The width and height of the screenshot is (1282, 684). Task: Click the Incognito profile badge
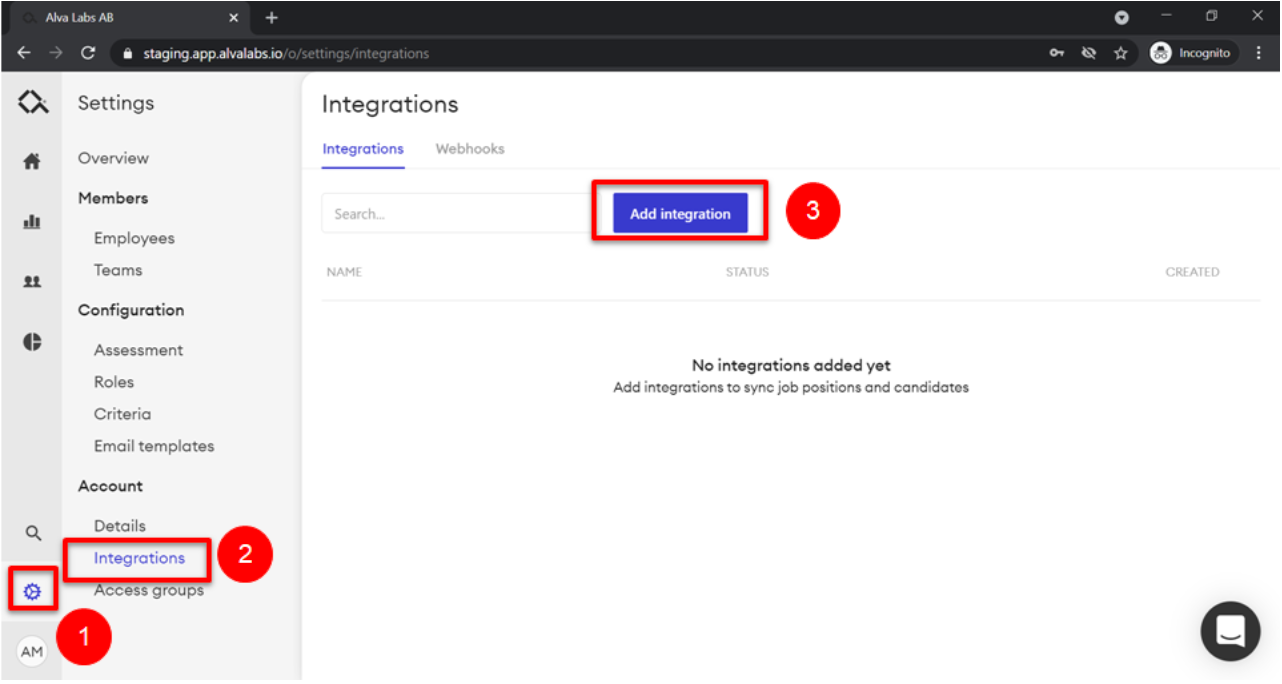[x=1191, y=52]
